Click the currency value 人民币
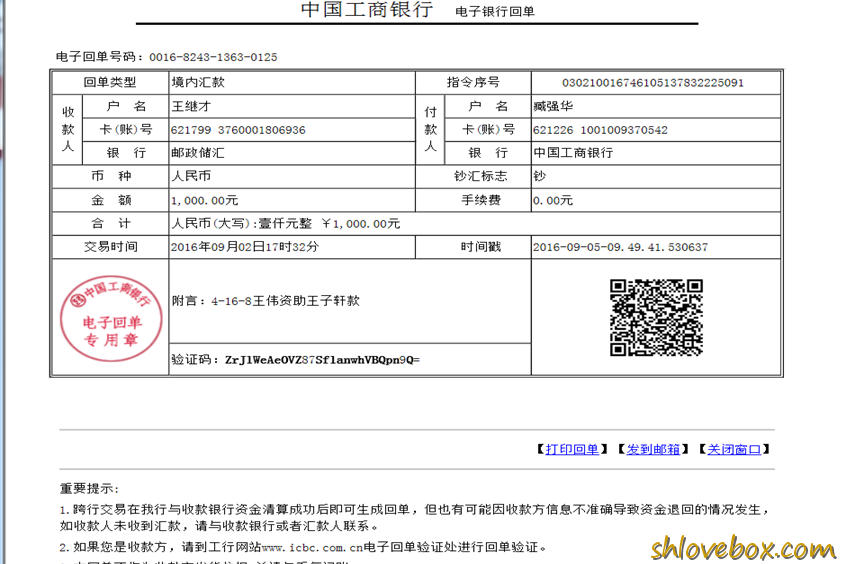 pyautogui.click(x=191, y=176)
